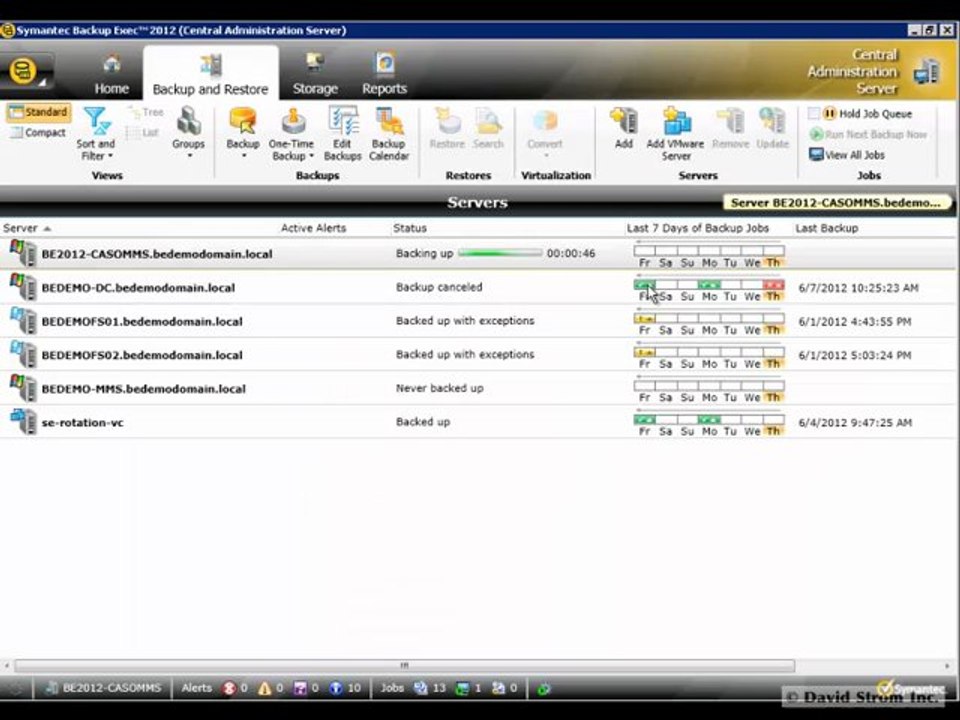Click the scheduled jobs icon showing 13
960x720 pixels.
(420, 689)
